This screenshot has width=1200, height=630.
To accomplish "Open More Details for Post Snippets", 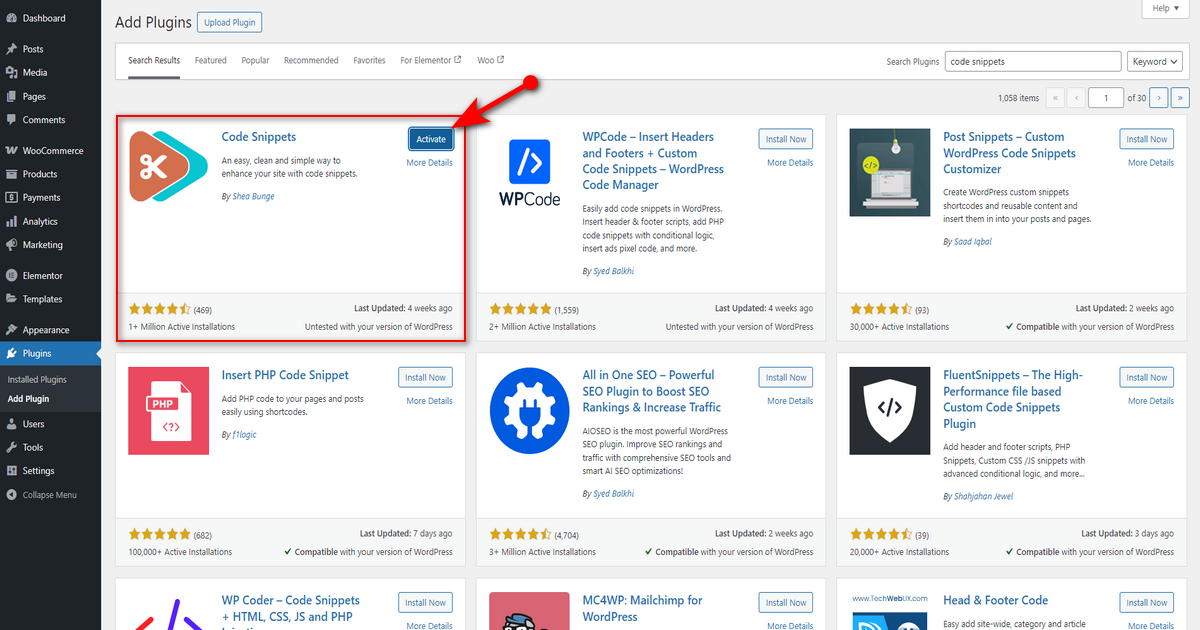I will [x=1151, y=162].
